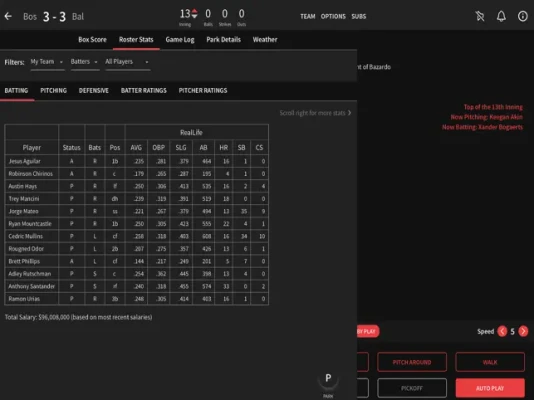534x400 pixels.
Task: Select player Ramon Urias
Action: (x=24, y=299)
